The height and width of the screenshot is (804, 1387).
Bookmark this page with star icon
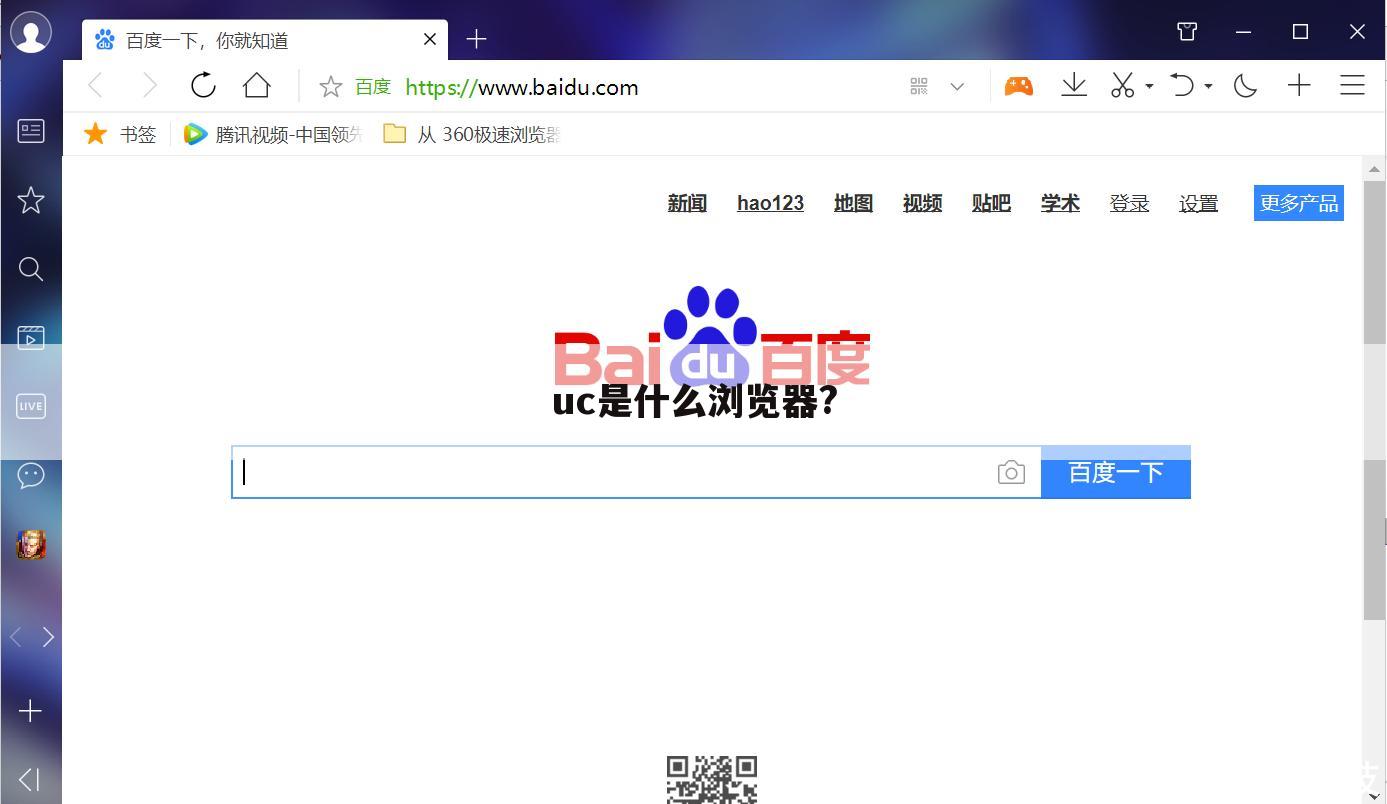[331, 87]
